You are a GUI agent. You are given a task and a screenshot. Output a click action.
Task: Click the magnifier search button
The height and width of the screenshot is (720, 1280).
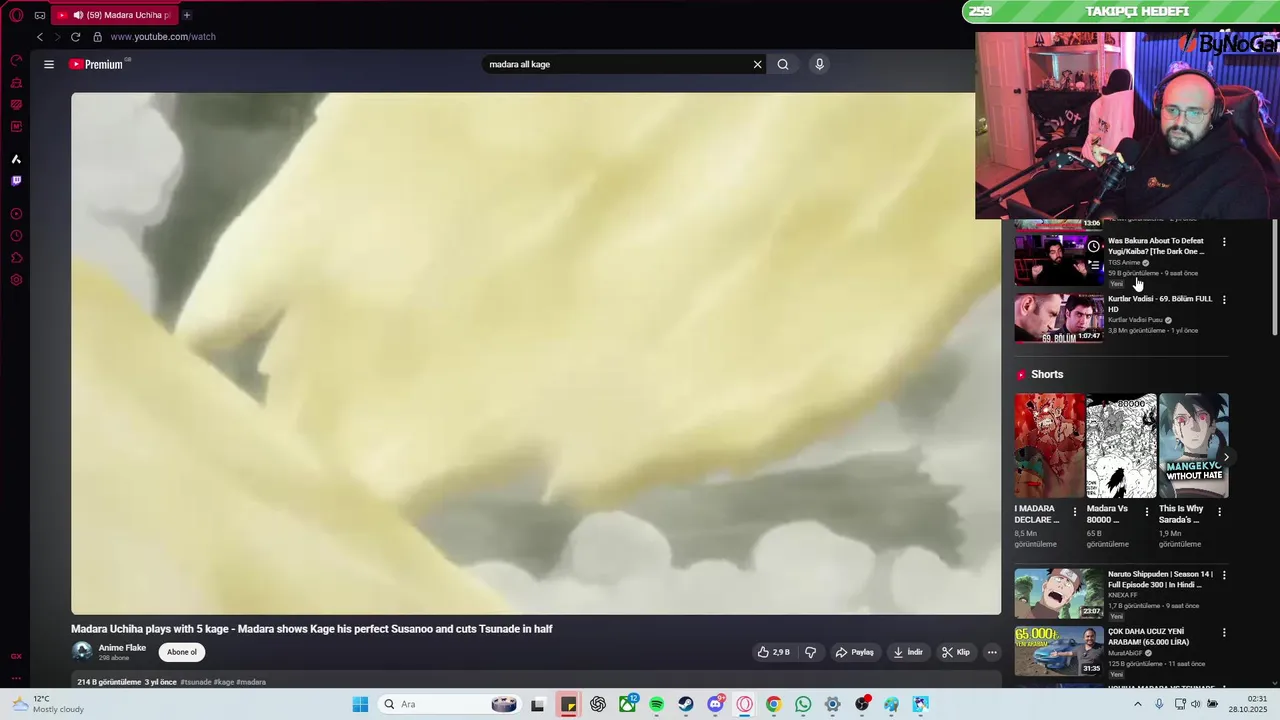coord(783,64)
